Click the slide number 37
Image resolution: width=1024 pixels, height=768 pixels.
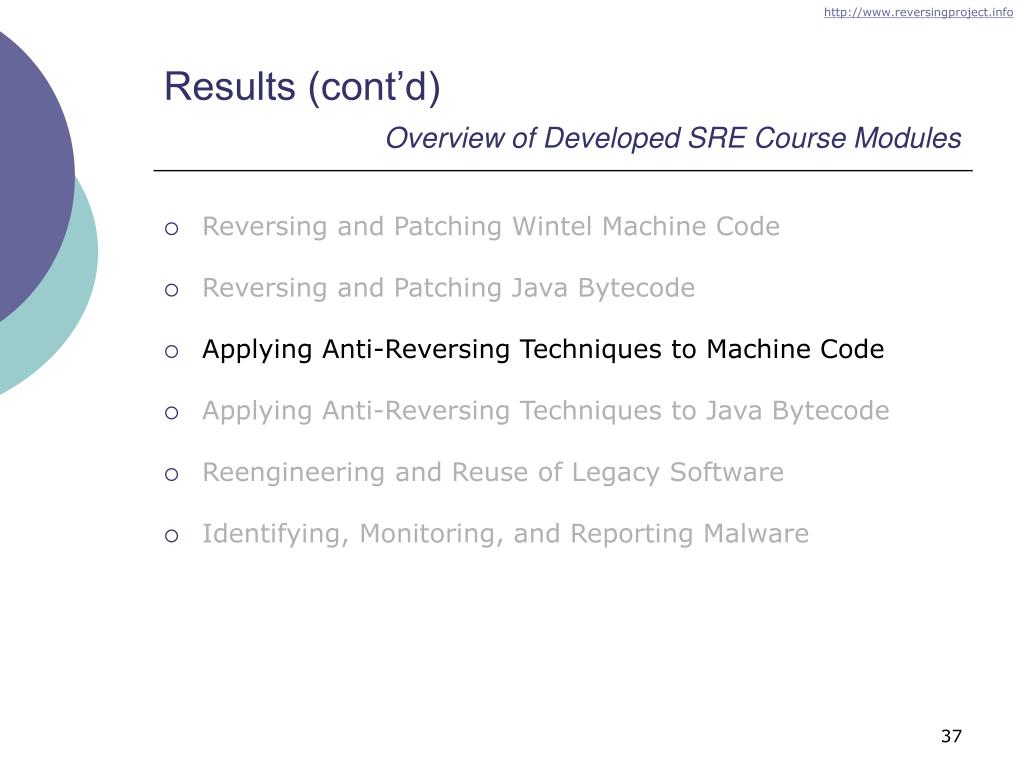click(952, 736)
